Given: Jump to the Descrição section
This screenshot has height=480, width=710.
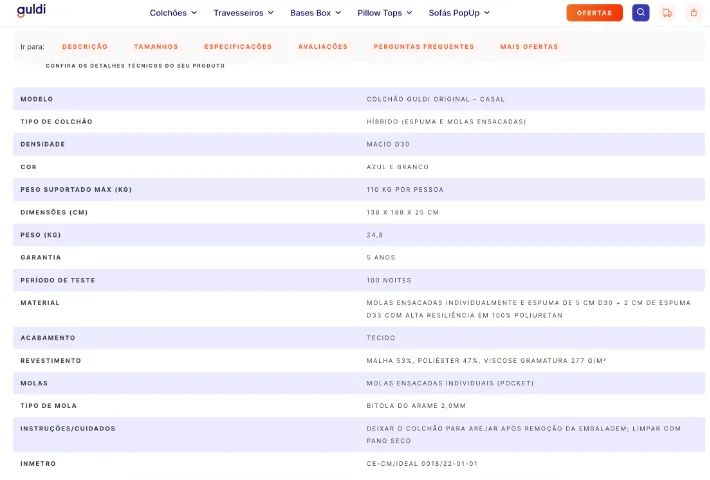Looking at the screenshot, I should (85, 47).
